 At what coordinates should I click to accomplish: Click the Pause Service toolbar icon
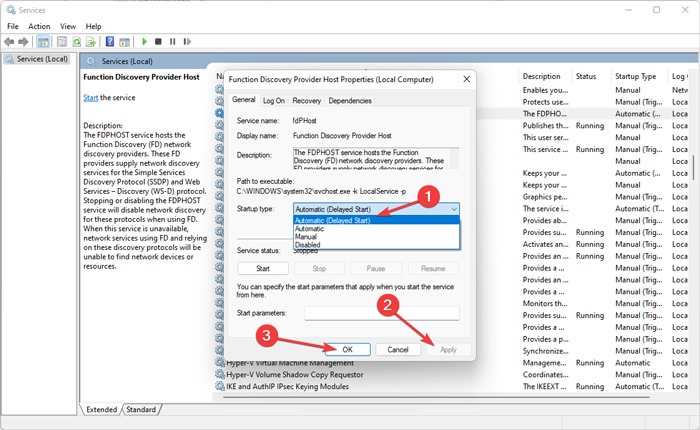[x=173, y=42]
